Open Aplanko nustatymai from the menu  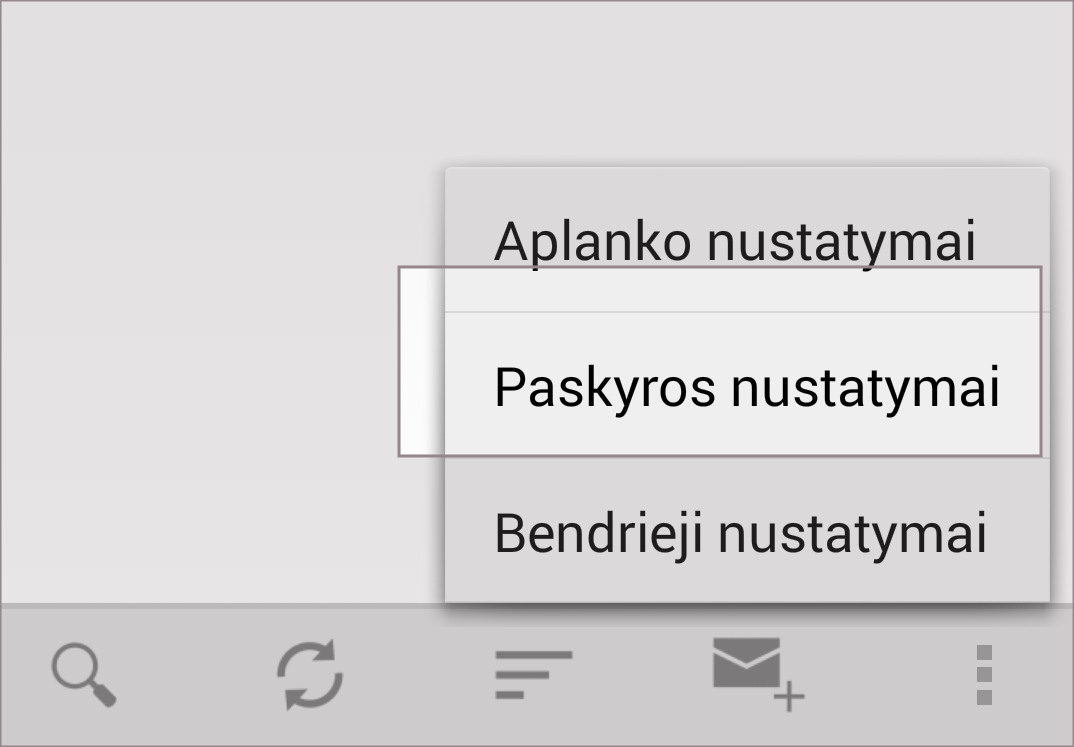[735, 240]
